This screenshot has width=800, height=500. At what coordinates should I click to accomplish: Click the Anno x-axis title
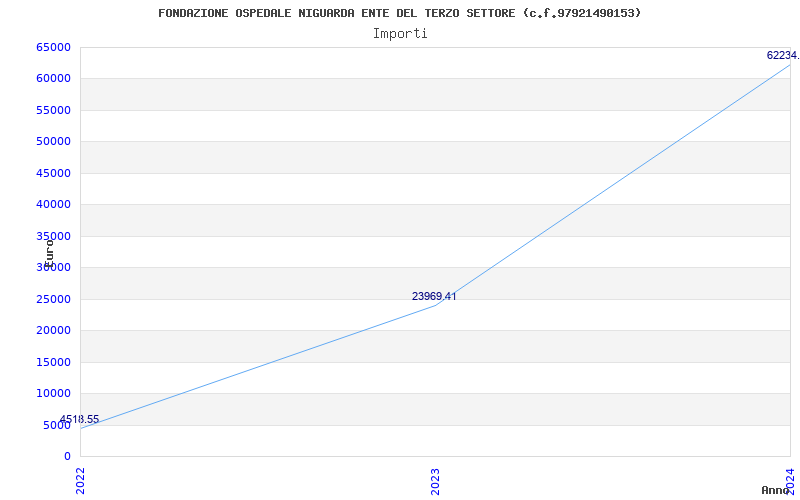point(776,490)
